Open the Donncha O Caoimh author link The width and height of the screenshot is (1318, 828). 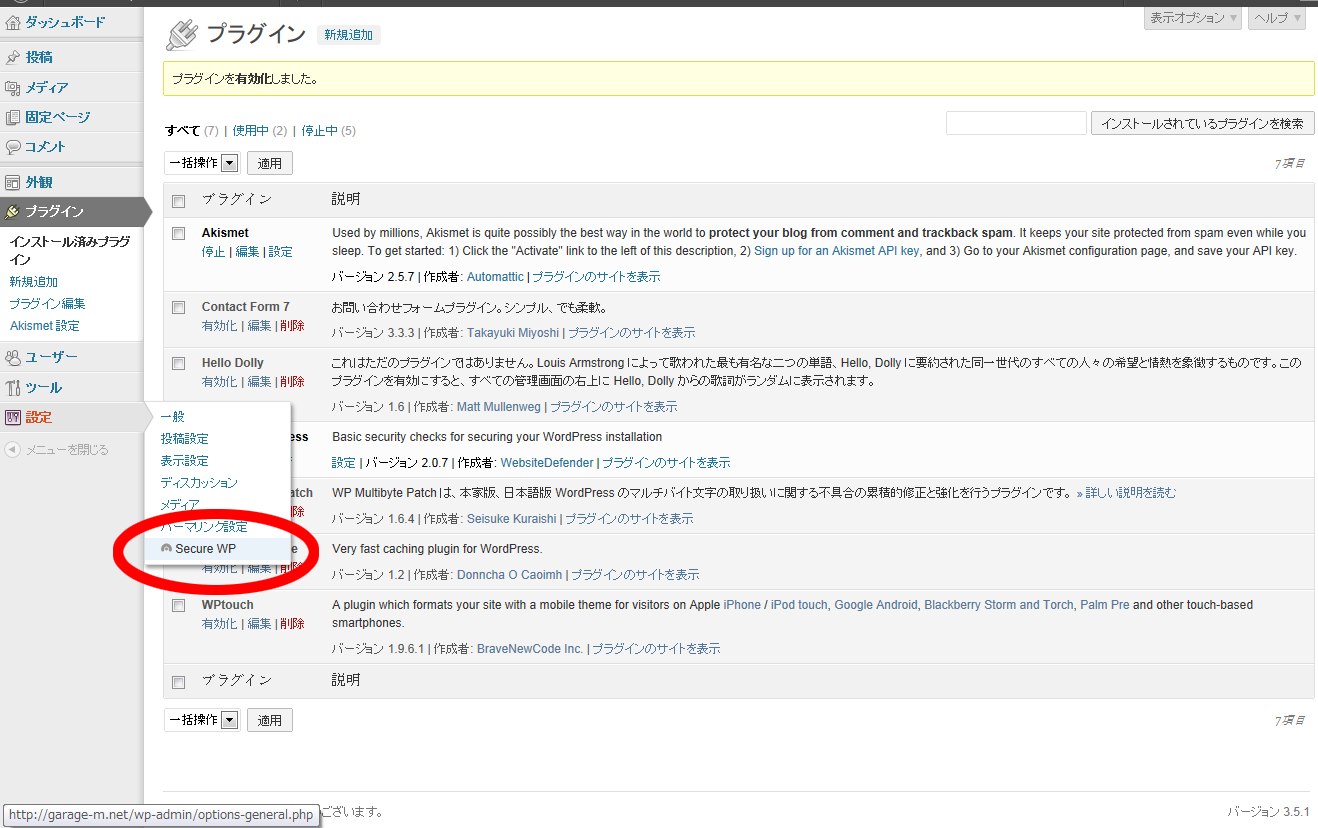tap(509, 575)
